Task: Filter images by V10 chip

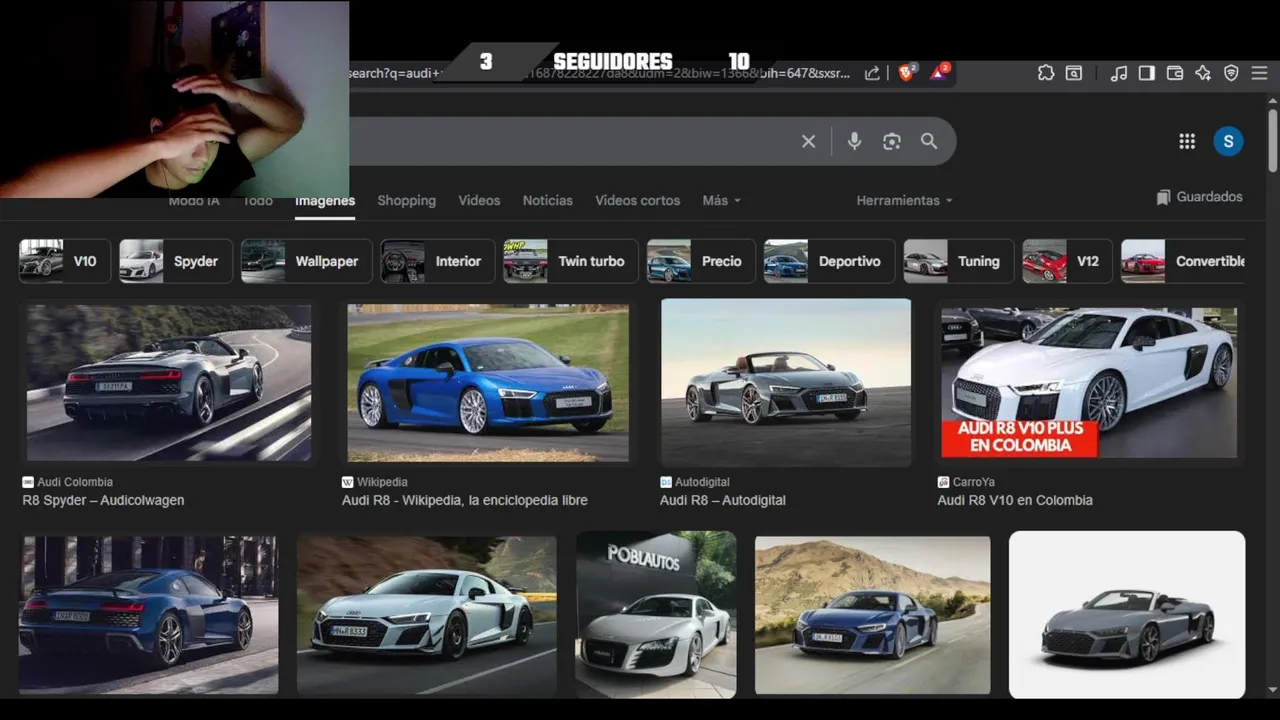Action: point(65,261)
